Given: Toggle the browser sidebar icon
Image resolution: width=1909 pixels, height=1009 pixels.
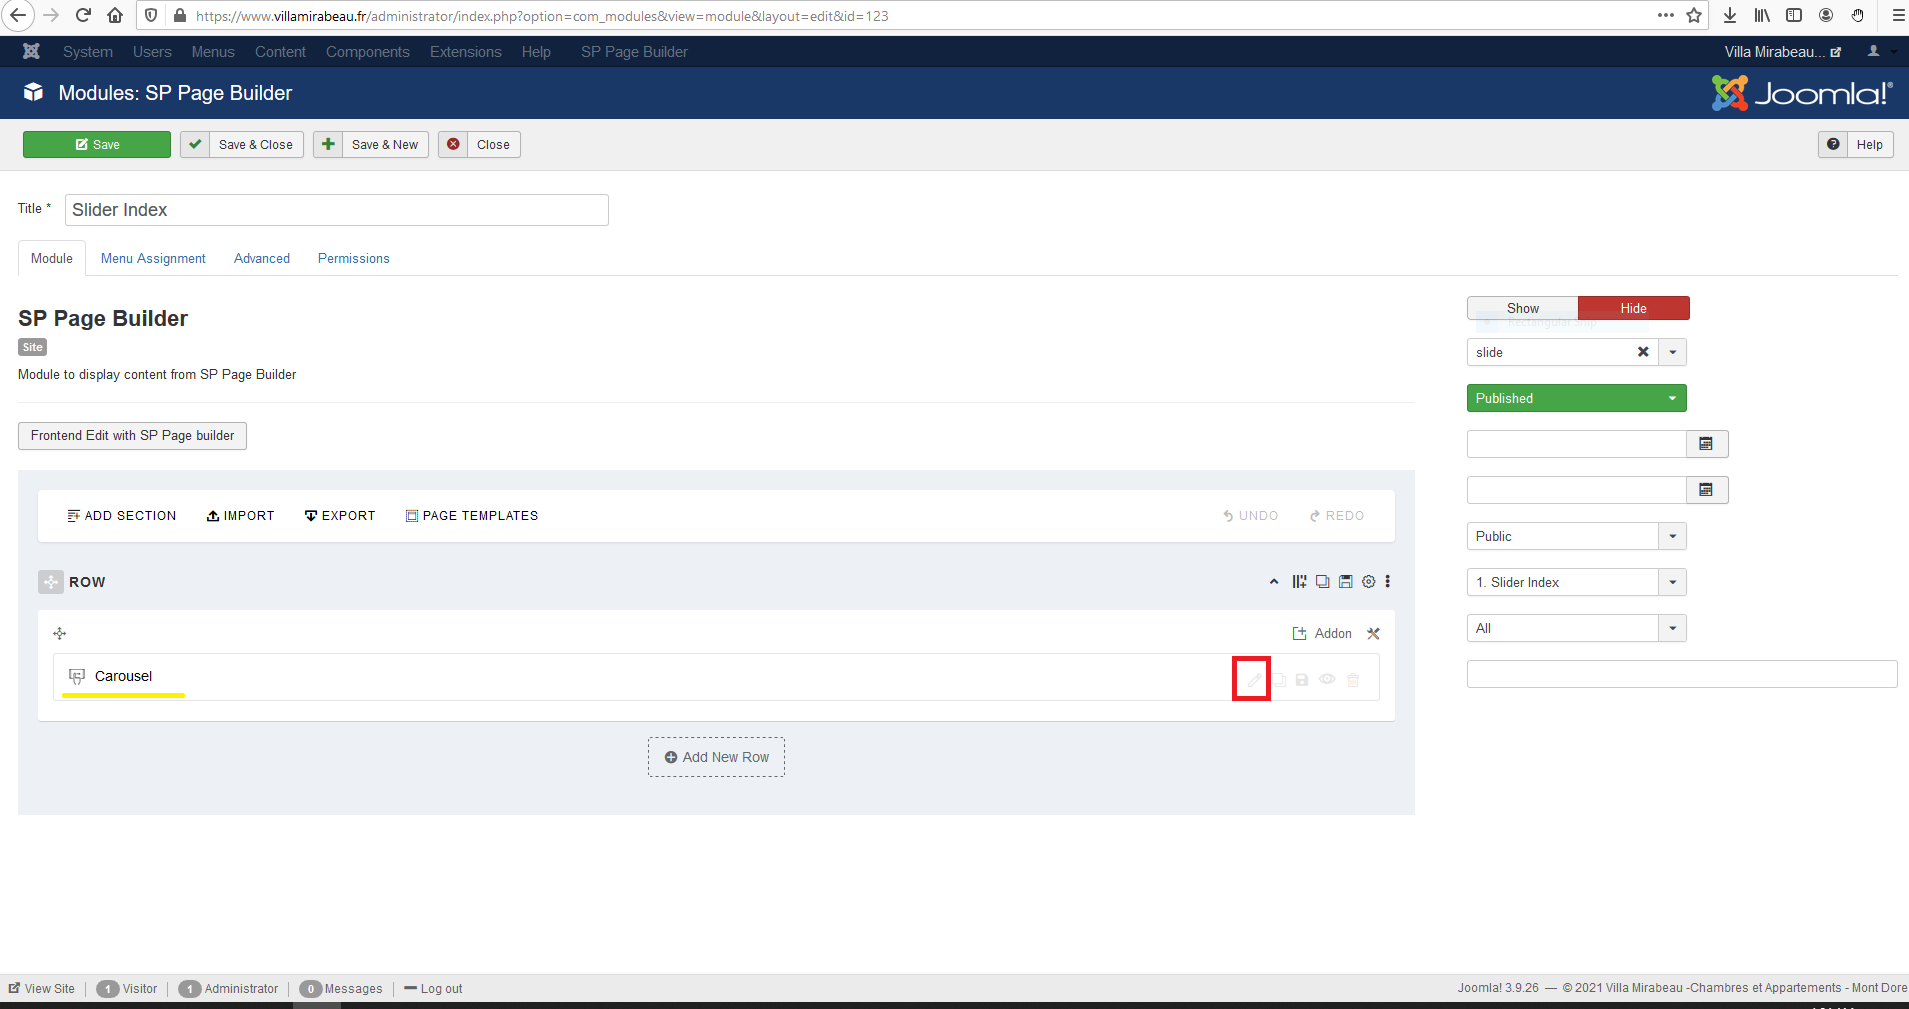Looking at the screenshot, I should coord(1794,15).
